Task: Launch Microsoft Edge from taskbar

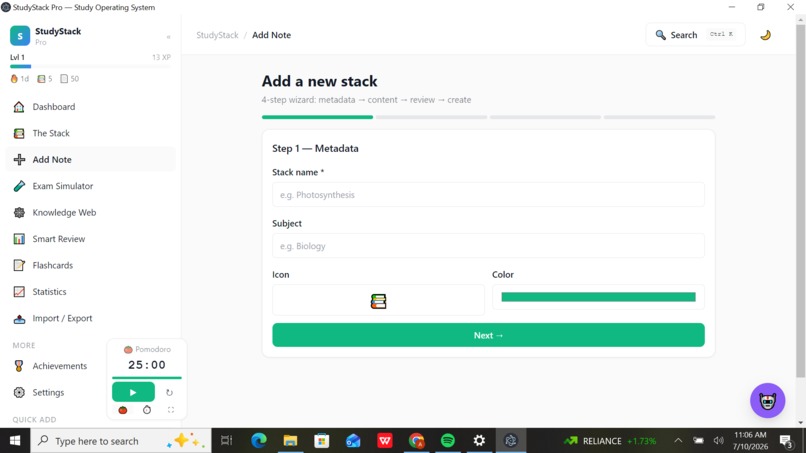Action: [x=259, y=441]
